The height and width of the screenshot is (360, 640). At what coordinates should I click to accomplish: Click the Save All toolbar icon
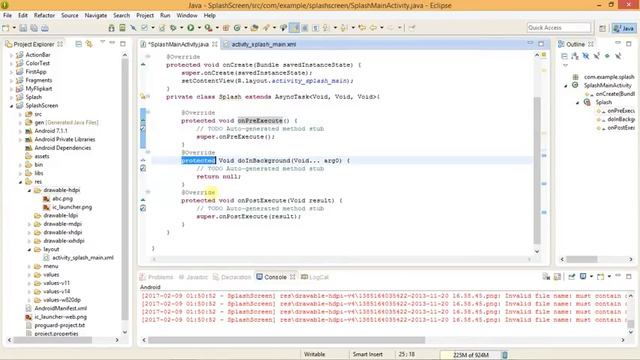[34, 28]
